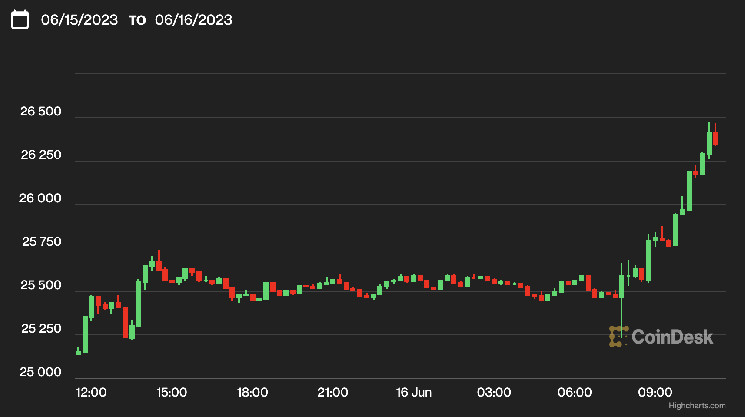The image size is (745, 417).
Task: Click the CoinDesk watermark text
Action: pos(672,337)
